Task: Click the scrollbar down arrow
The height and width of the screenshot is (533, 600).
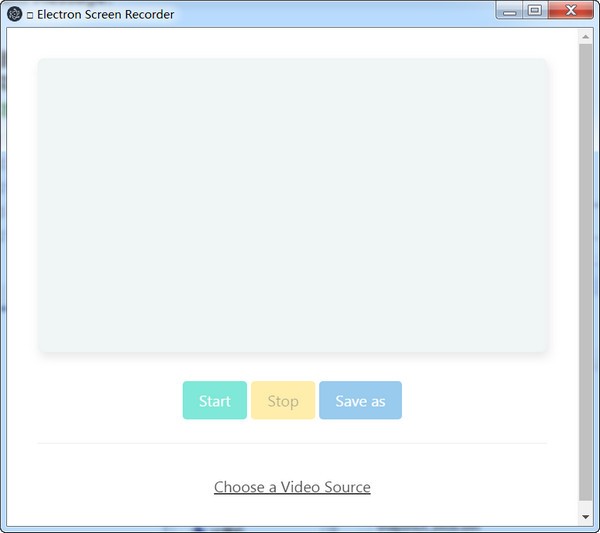Action: click(585, 517)
